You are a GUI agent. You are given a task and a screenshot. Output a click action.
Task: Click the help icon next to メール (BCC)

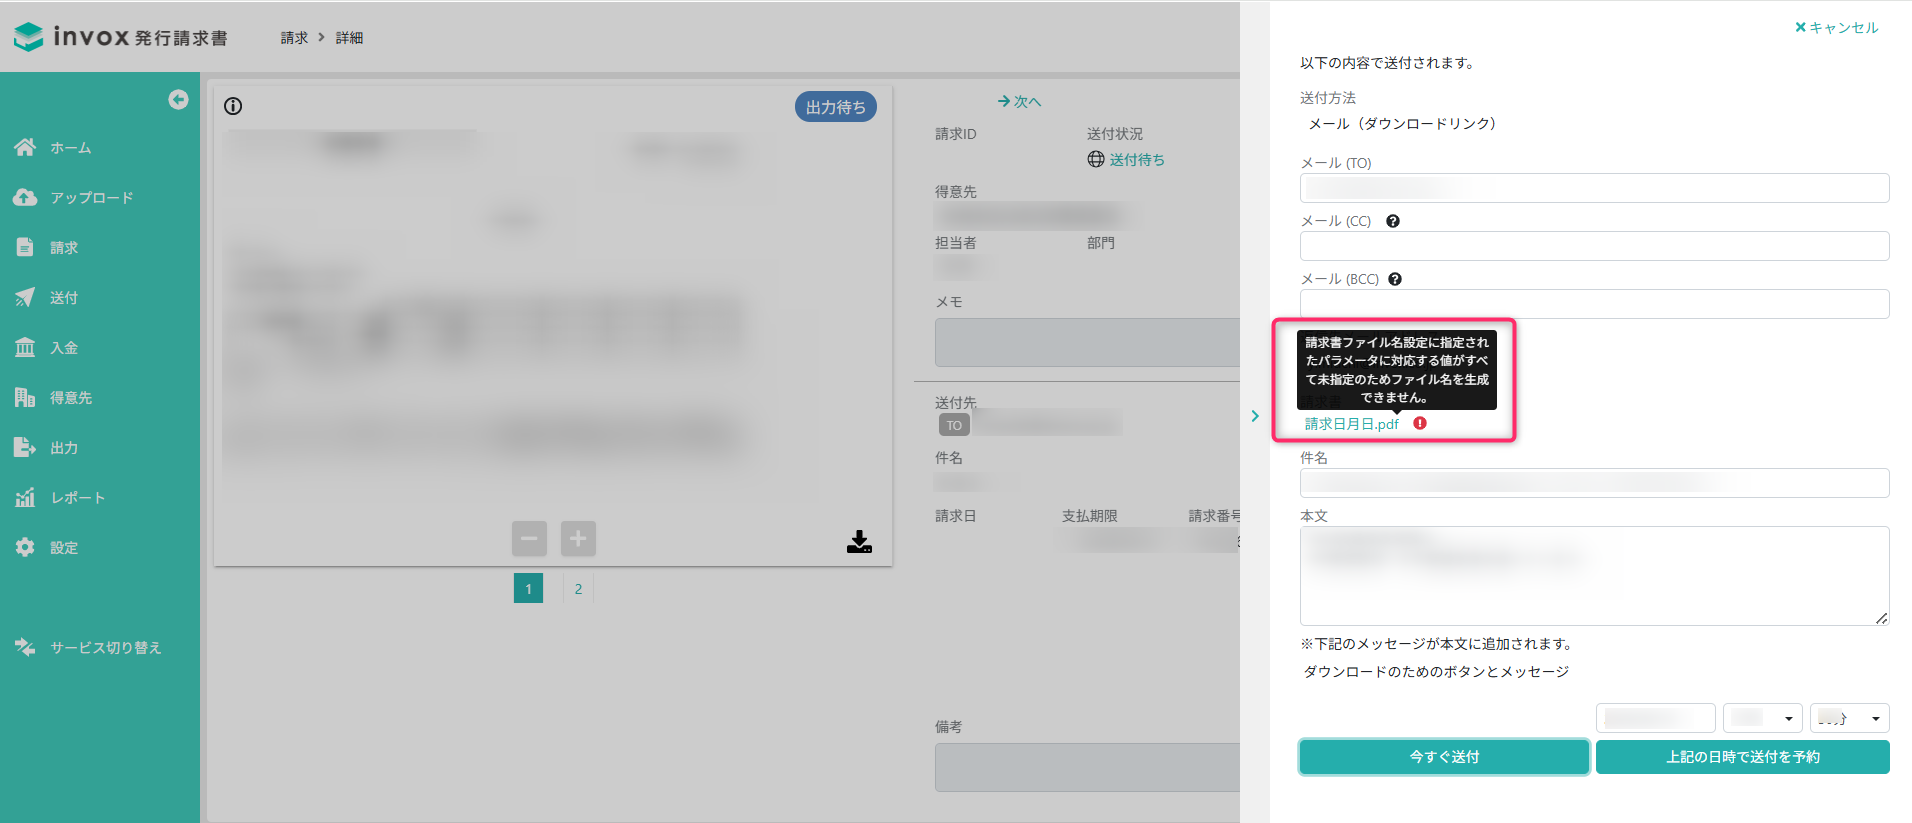coord(1395,279)
